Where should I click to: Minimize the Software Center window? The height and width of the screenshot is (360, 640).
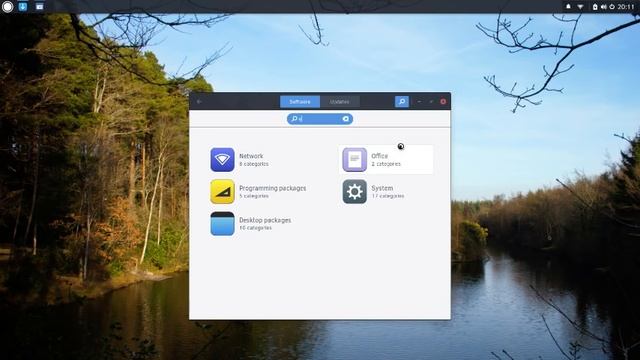419,102
